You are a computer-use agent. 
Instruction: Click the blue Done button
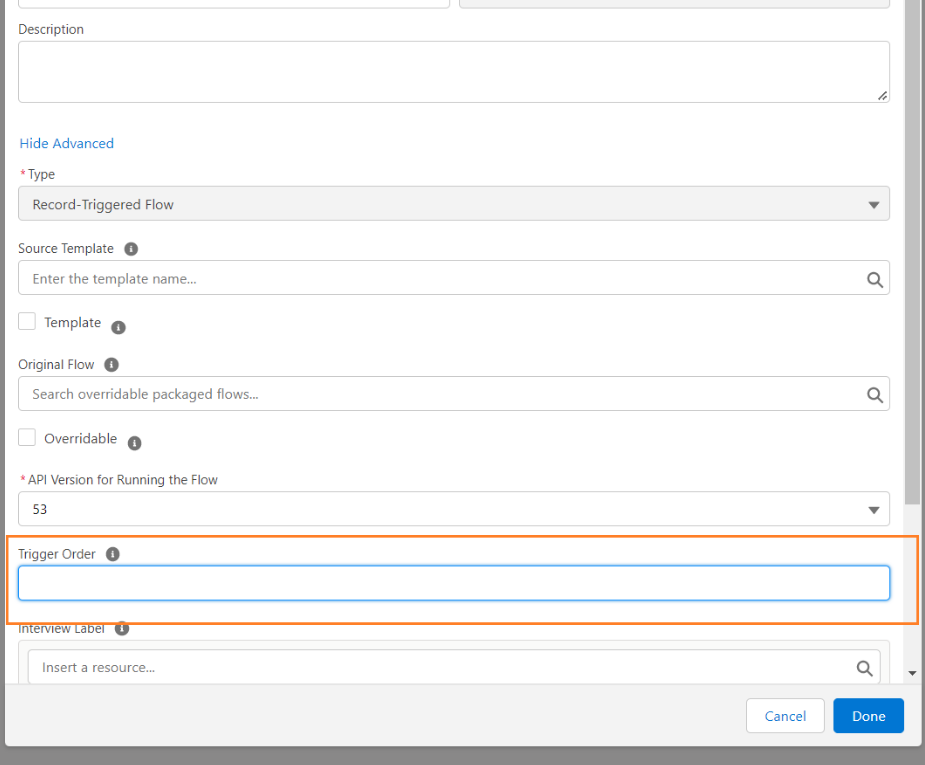point(868,716)
